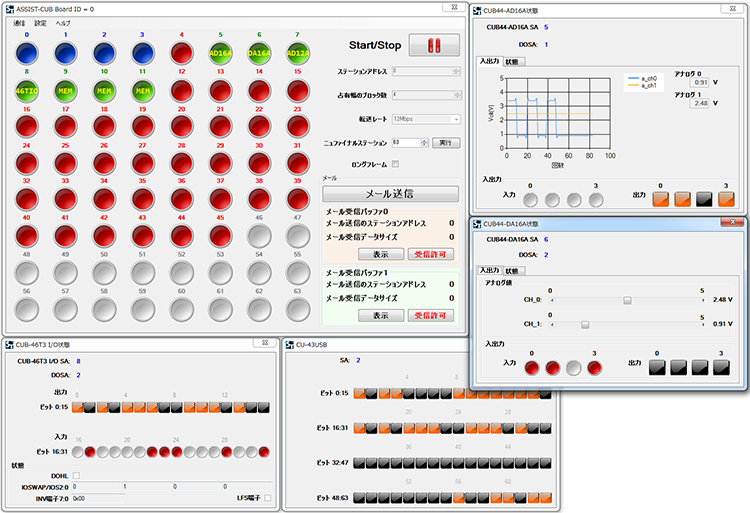The height and width of the screenshot is (513, 750).
Task: Toggle output bit 0 in CUB-46T3 window
Action: click(77, 407)
